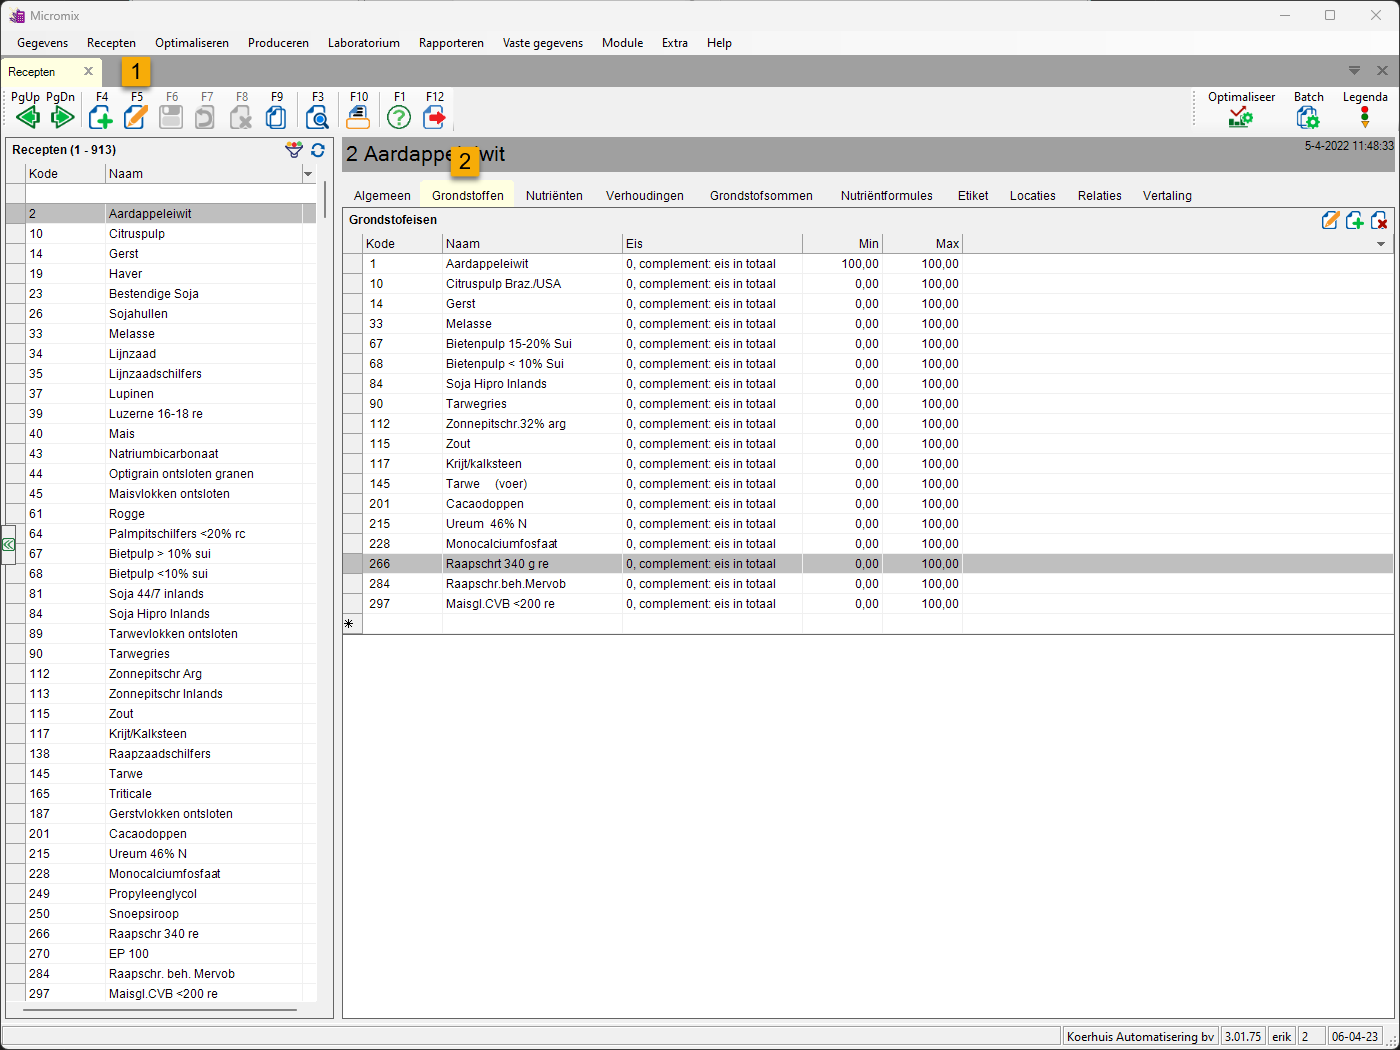
Task: Click the recipe list horizontal scrollbar
Action: click(x=159, y=1010)
